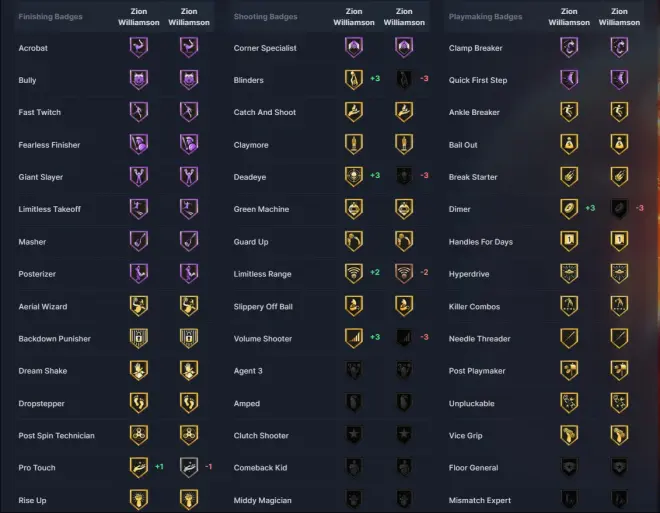The width and height of the screenshot is (660, 513).
Task: Select Limitless Range badge icon with -2
Action: pos(403,273)
